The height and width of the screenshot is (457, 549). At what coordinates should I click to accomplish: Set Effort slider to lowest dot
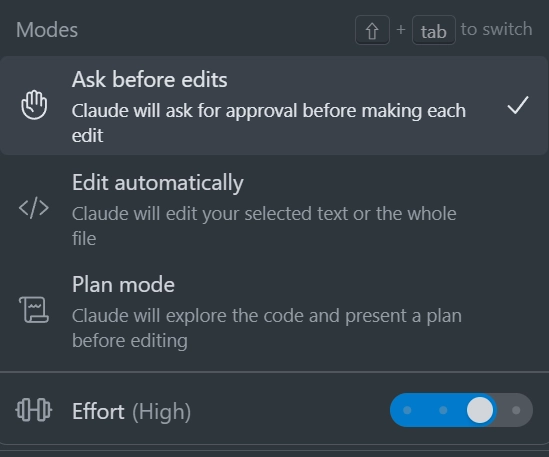point(407,410)
